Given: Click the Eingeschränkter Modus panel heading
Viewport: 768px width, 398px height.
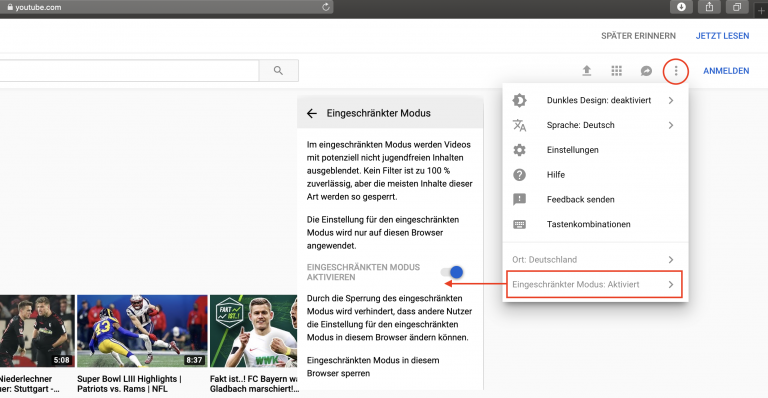Looking at the screenshot, I should pyautogui.click(x=379, y=113).
